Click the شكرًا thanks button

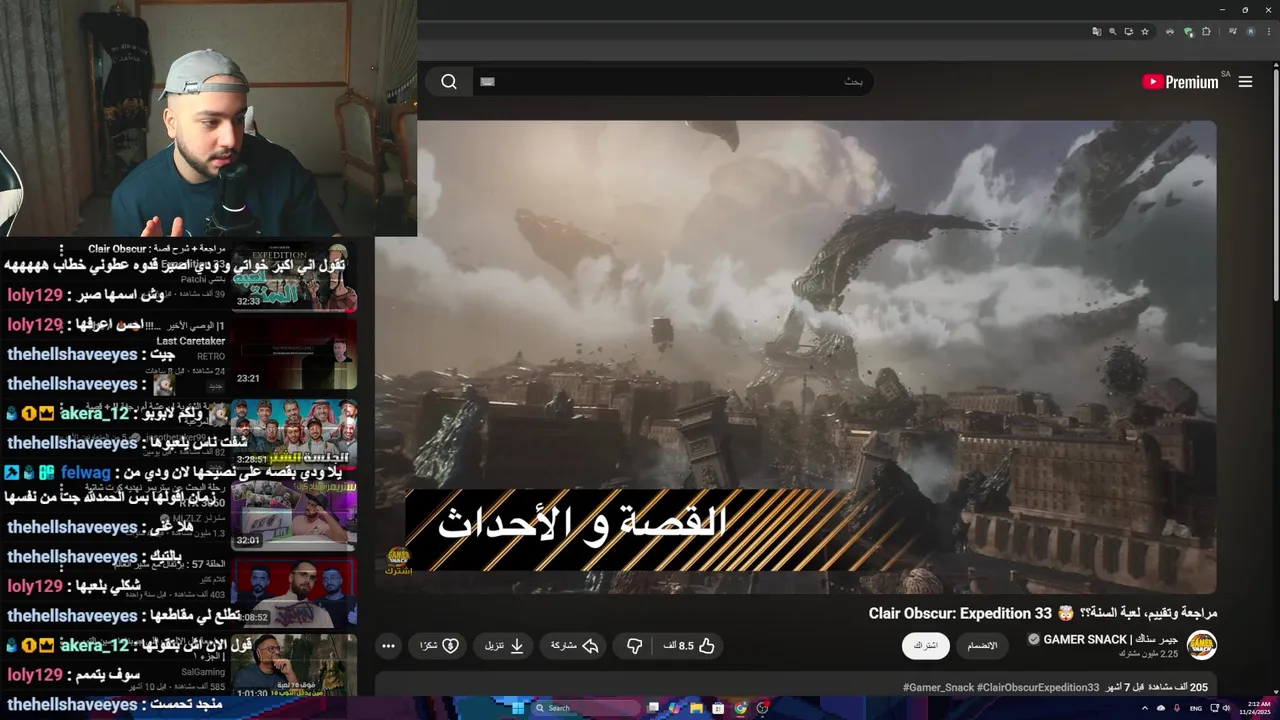click(439, 646)
